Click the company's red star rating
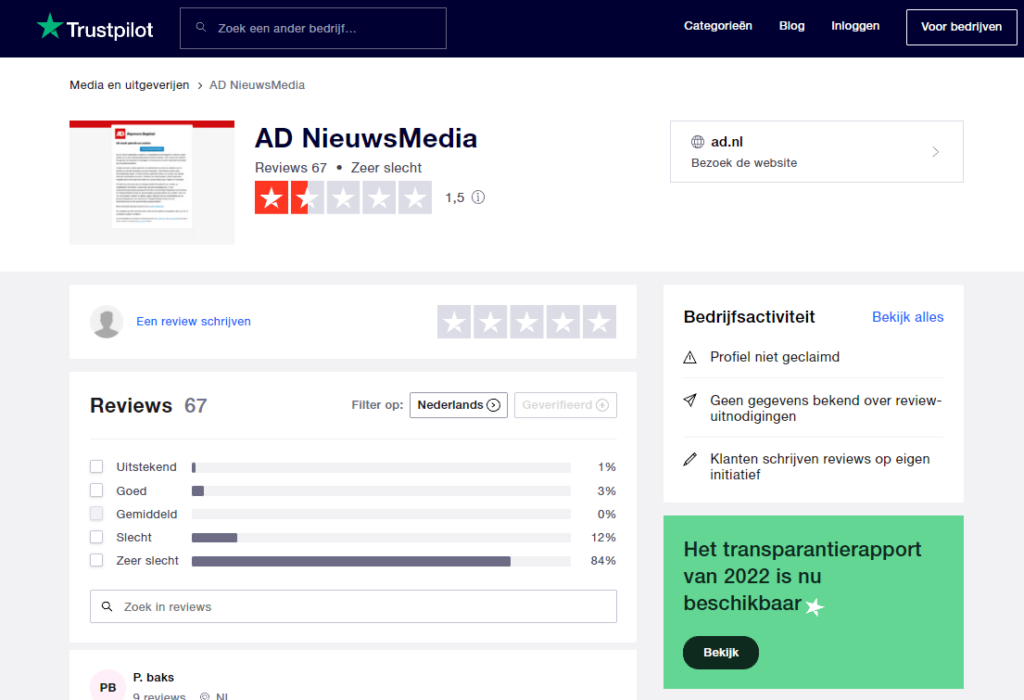This screenshot has width=1024, height=700. tap(343, 197)
